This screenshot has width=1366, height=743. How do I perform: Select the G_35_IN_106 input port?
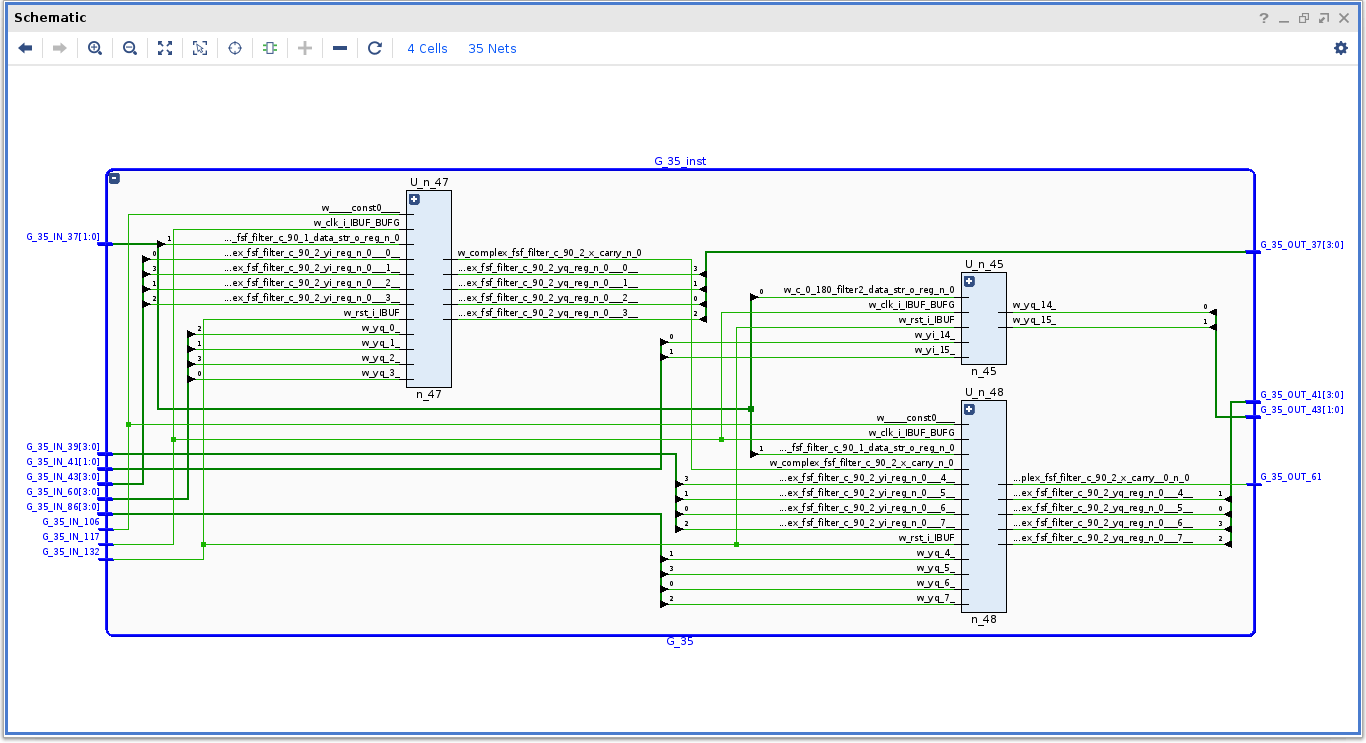[x=70, y=522]
